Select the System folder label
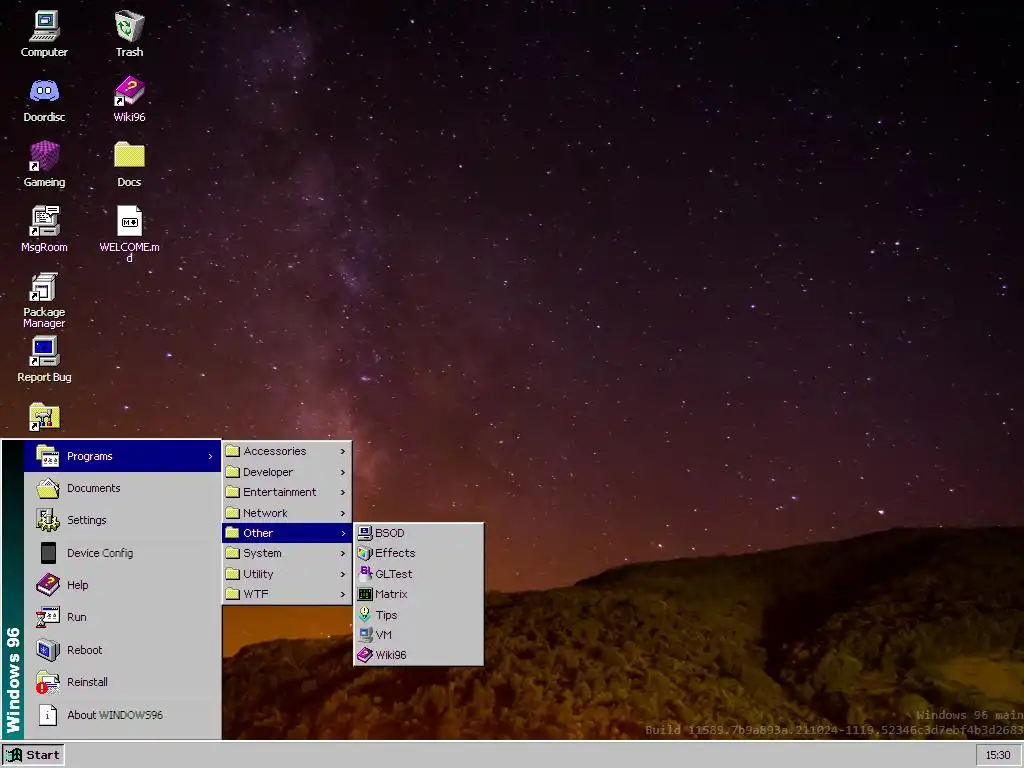This screenshot has width=1024, height=768. (x=262, y=553)
